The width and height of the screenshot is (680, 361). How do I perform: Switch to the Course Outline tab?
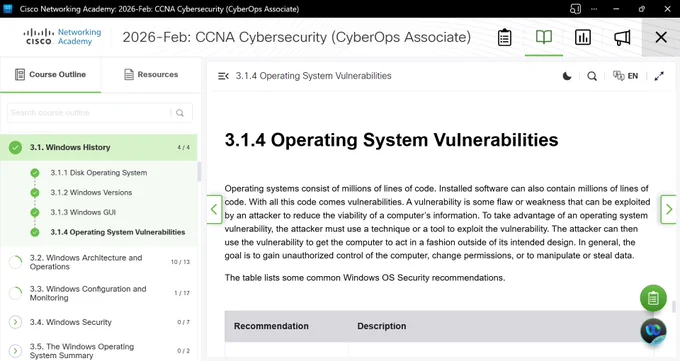click(50, 75)
